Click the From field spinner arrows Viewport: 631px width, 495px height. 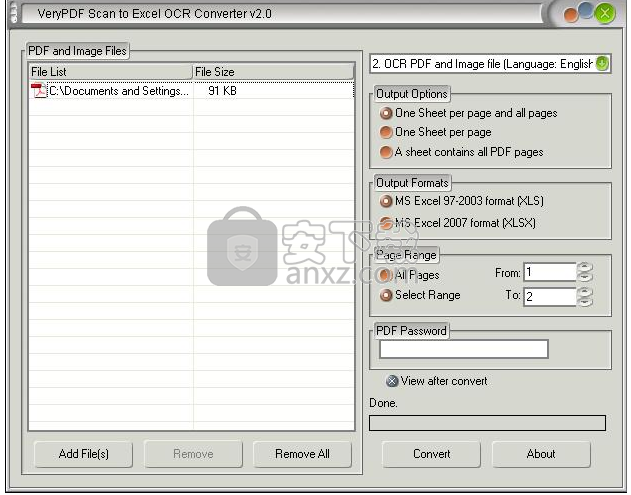tap(585, 272)
